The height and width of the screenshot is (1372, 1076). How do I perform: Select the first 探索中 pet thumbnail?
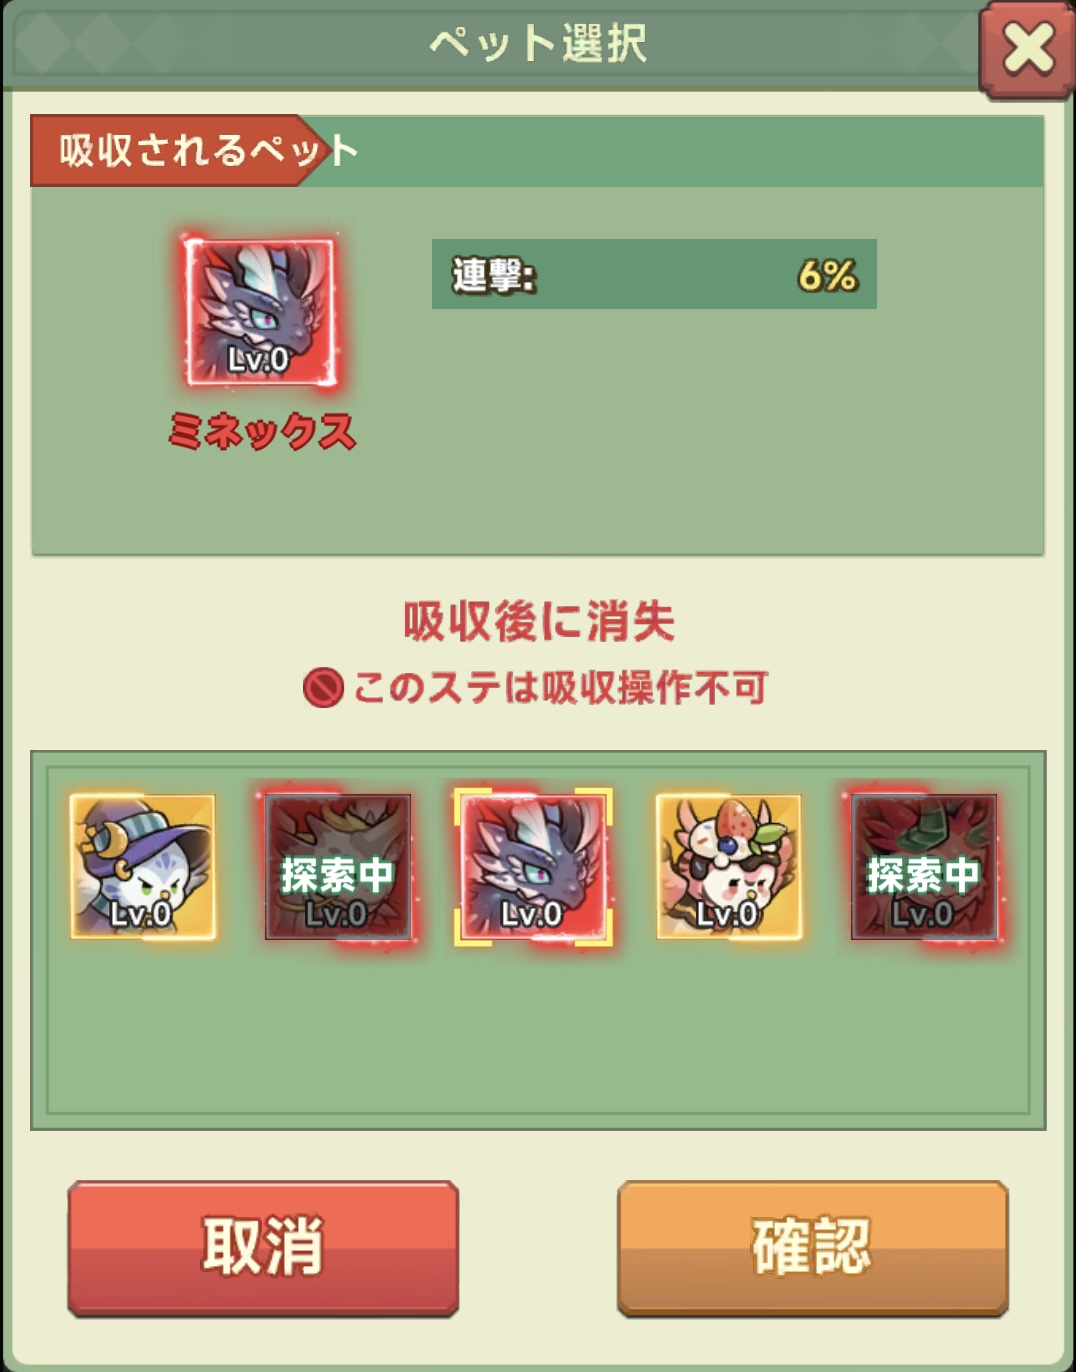coord(338,866)
